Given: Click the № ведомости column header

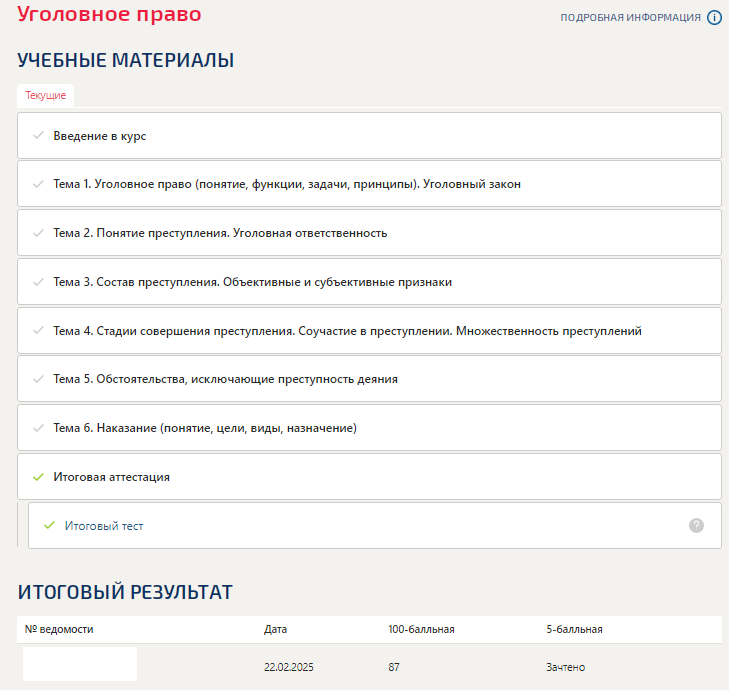Looking at the screenshot, I should click(59, 629).
